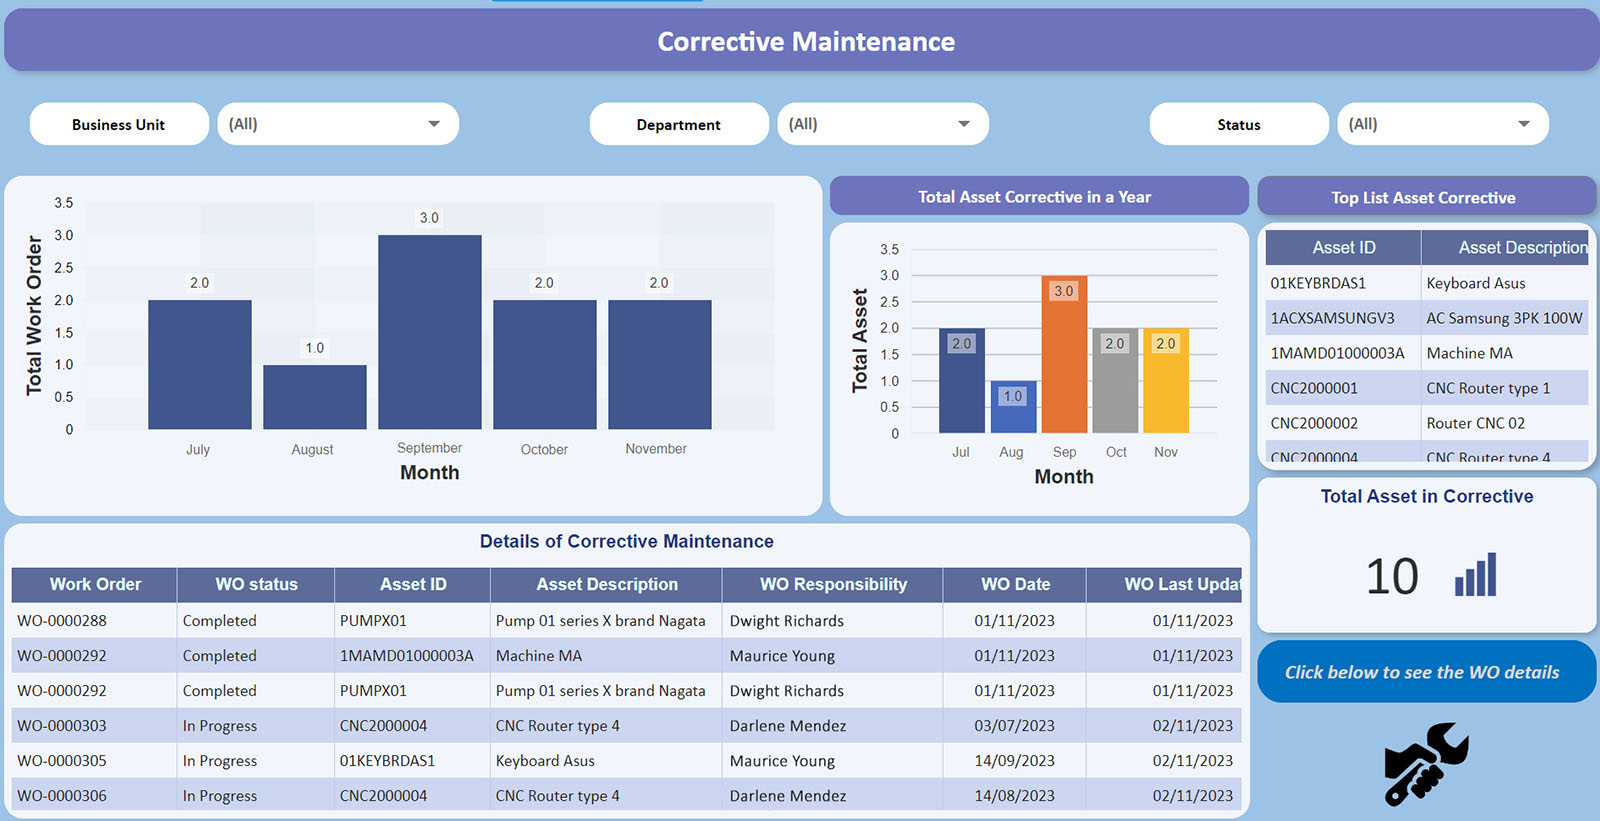Image resolution: width=1600 pixels, height=821 pixels.
Task: Expand the Department filter dropdown
Action: pos(882,124)
